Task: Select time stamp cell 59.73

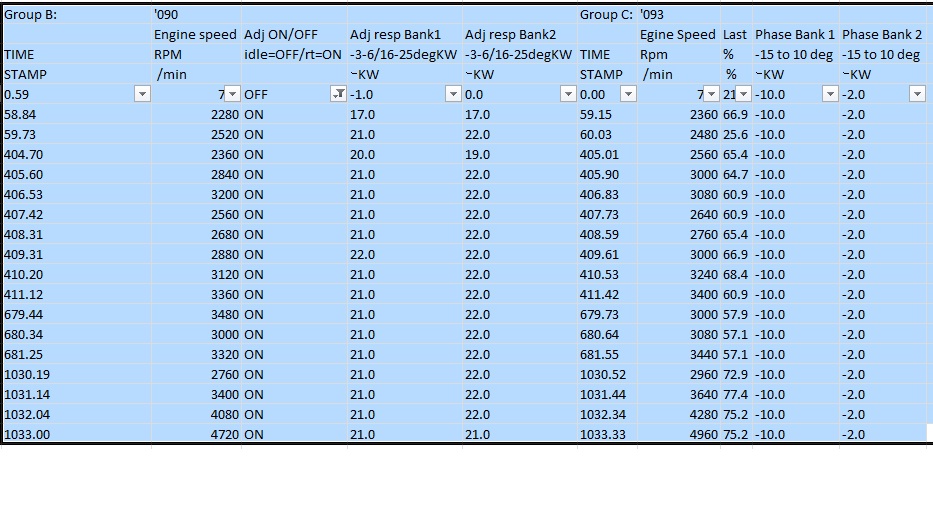Action: (77, 134)
